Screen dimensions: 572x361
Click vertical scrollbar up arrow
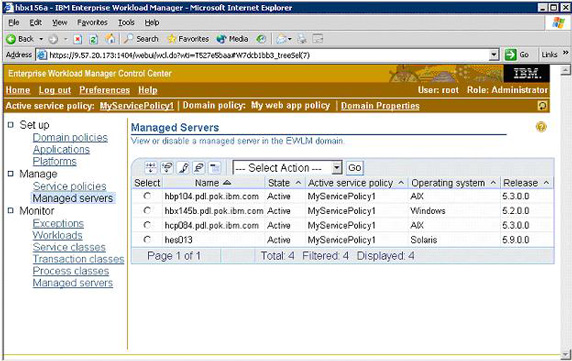(x=565, y=70)
